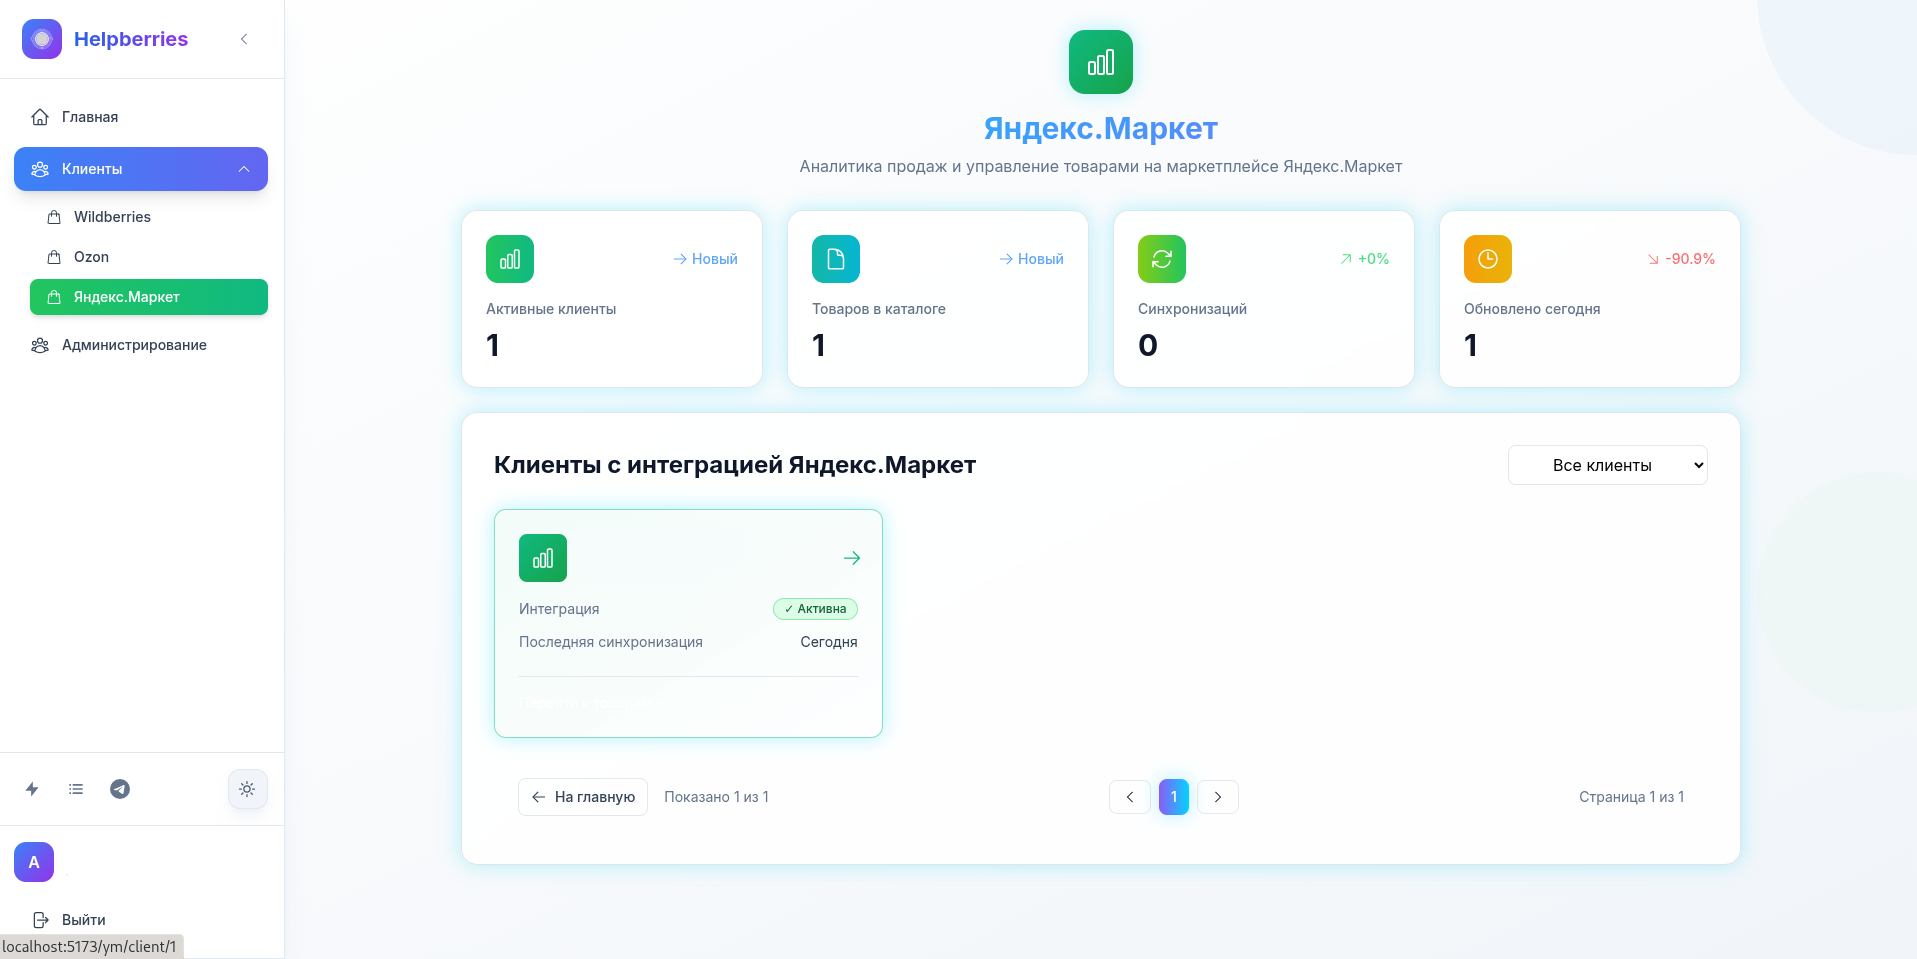
Task: Click the Синхронизаций refresh icon
Action: tap(1162, 259)
